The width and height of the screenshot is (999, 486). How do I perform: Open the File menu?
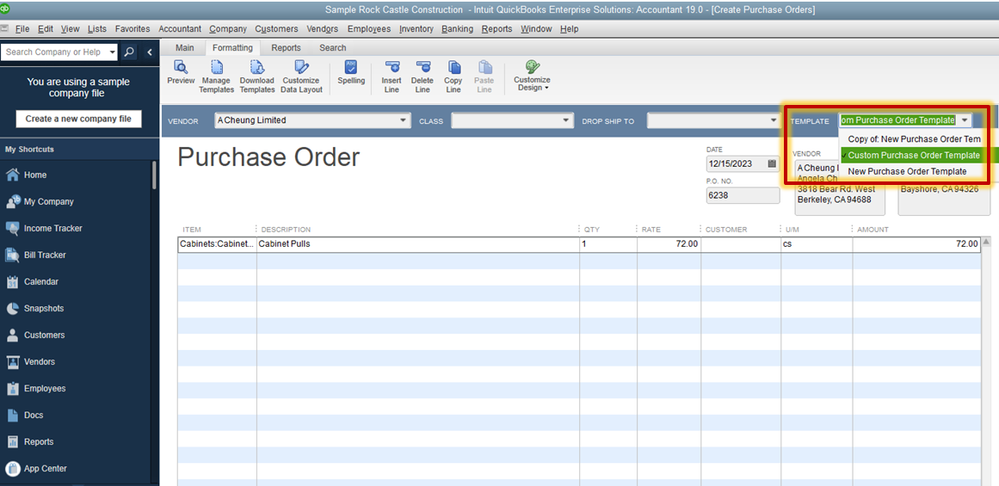tap(22, 29)
